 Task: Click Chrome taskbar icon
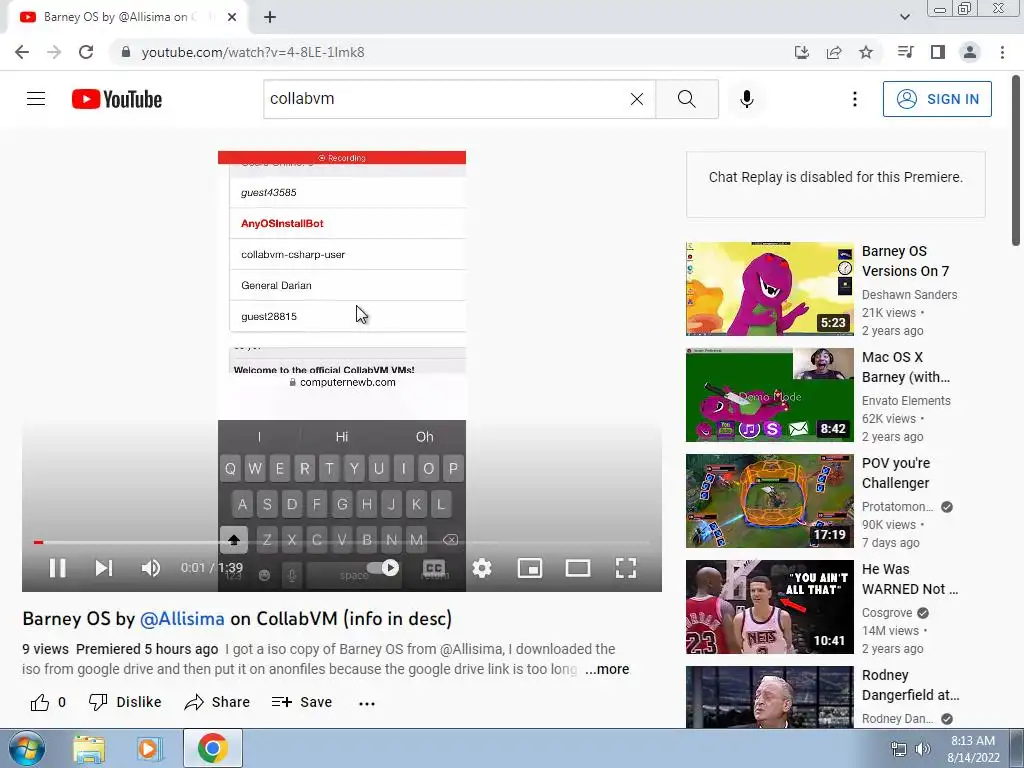click(x=213, y=748)
